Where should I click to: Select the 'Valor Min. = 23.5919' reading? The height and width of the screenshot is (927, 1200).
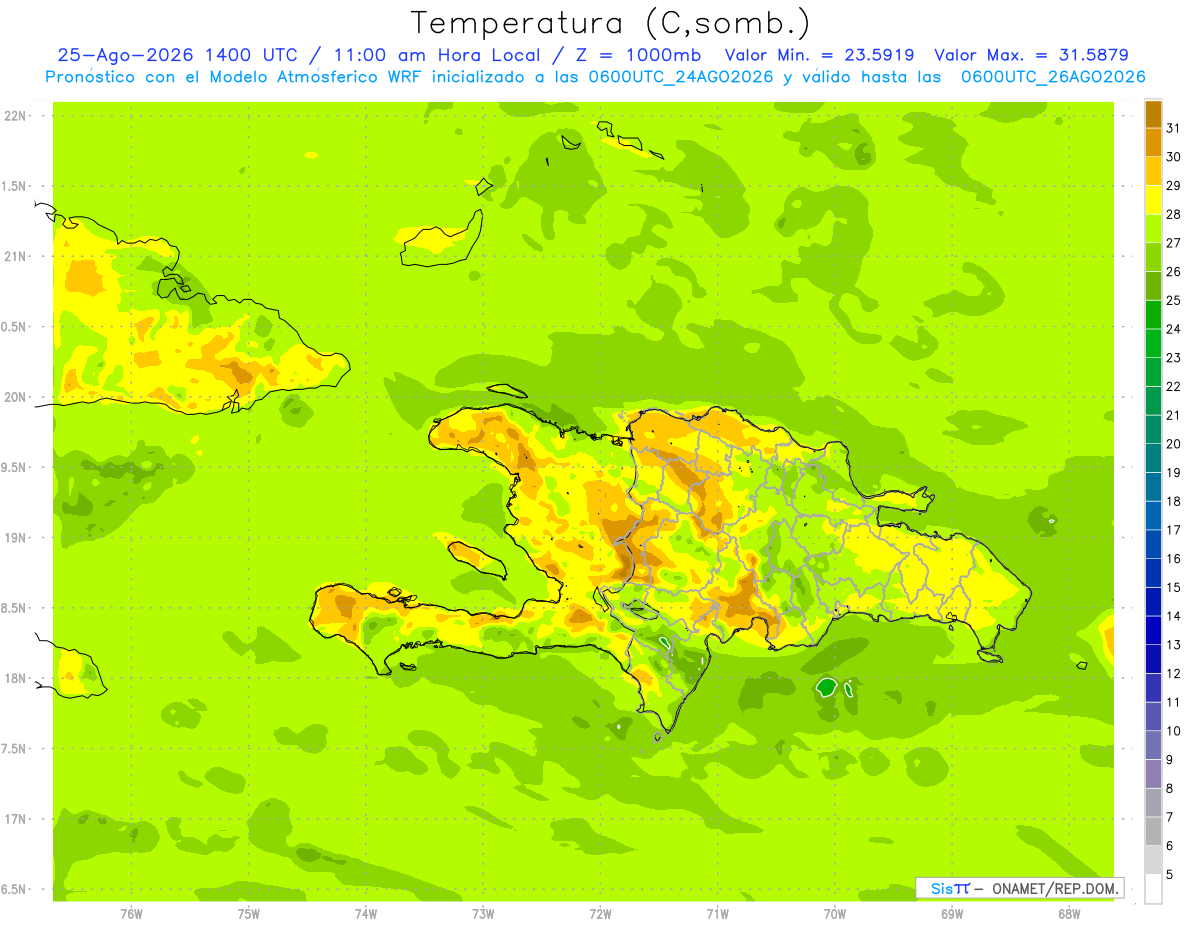click(819, 55)
